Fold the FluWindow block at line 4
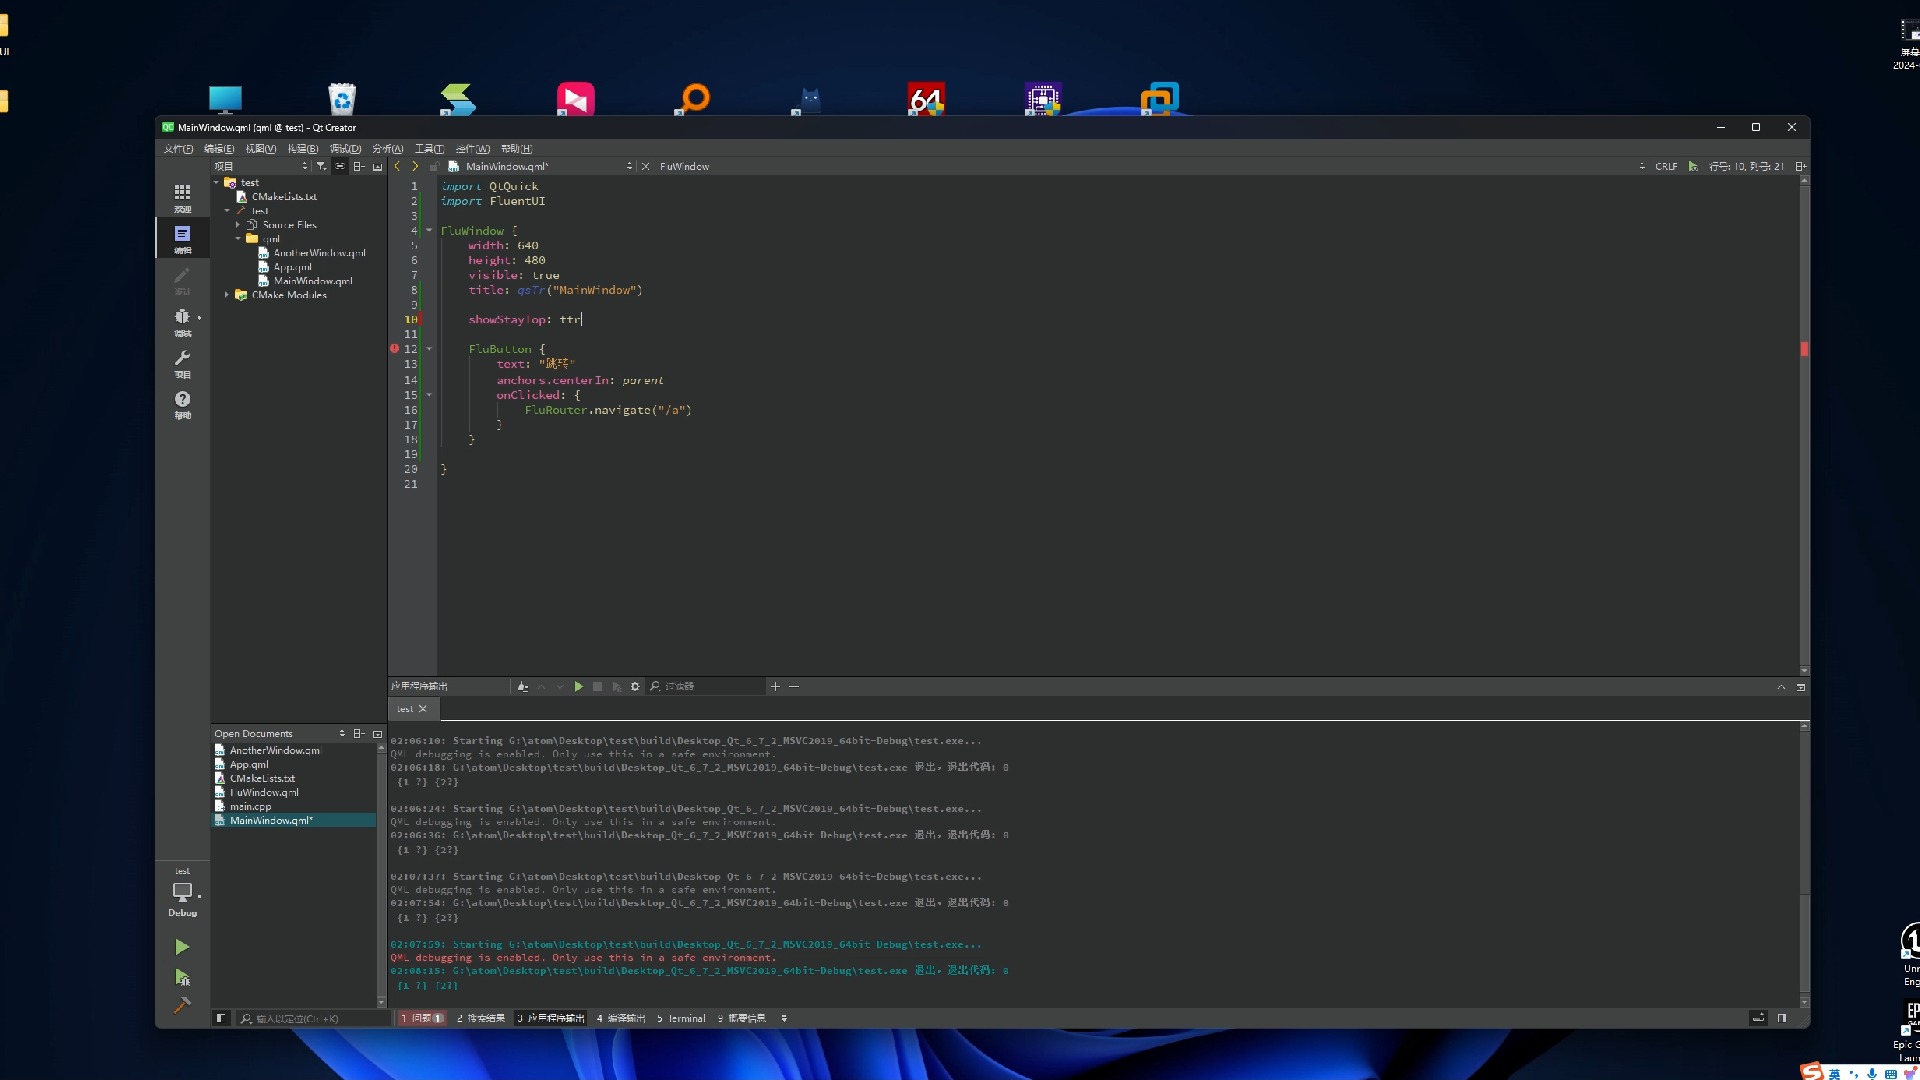1920x1080 pixels. (429, 231)
